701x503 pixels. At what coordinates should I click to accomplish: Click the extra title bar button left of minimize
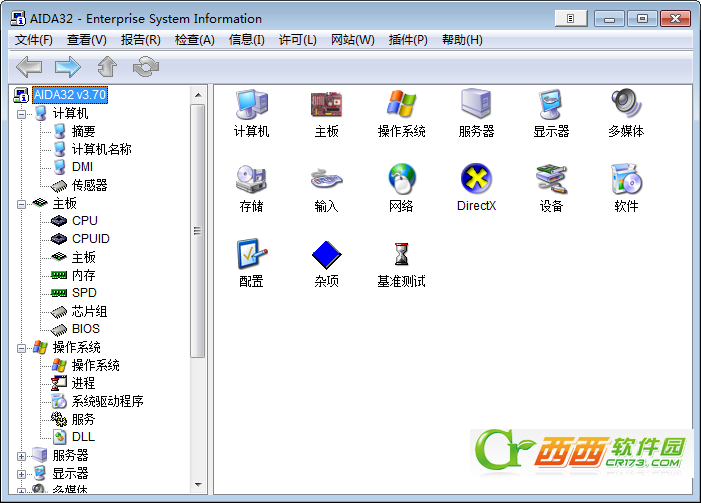[571, 18]
